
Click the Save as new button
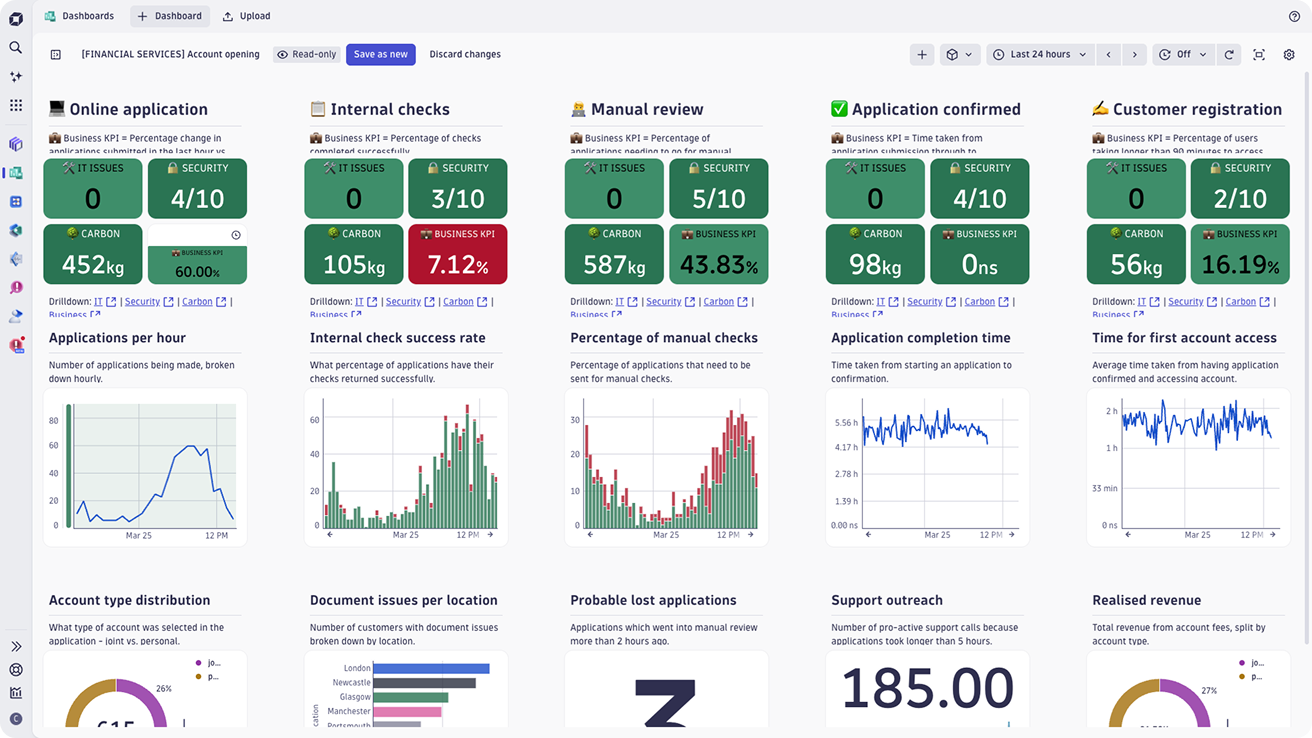pos(380,55)
